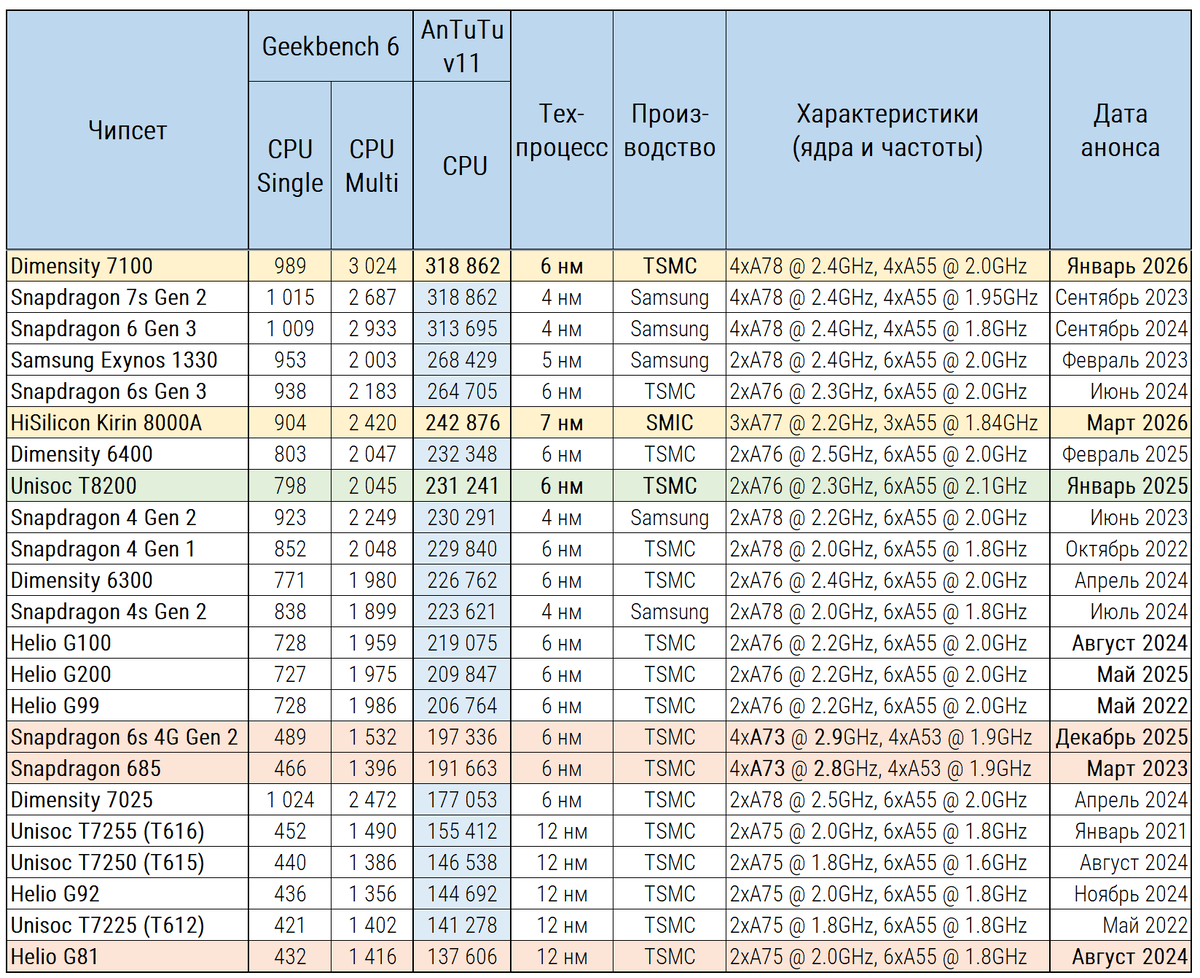Click the multi-core score "2 420"

click(x=371, y=423)
